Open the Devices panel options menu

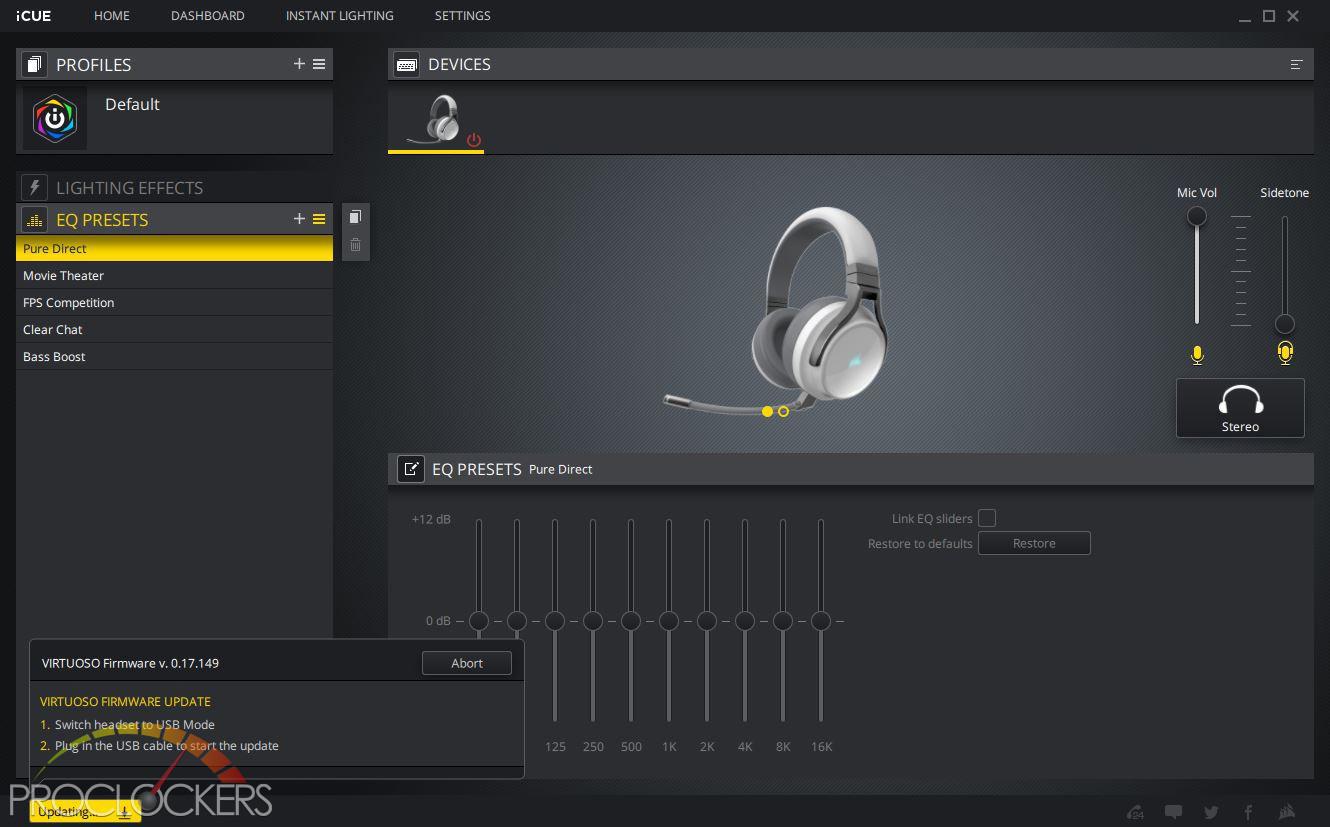point(1296,64)
